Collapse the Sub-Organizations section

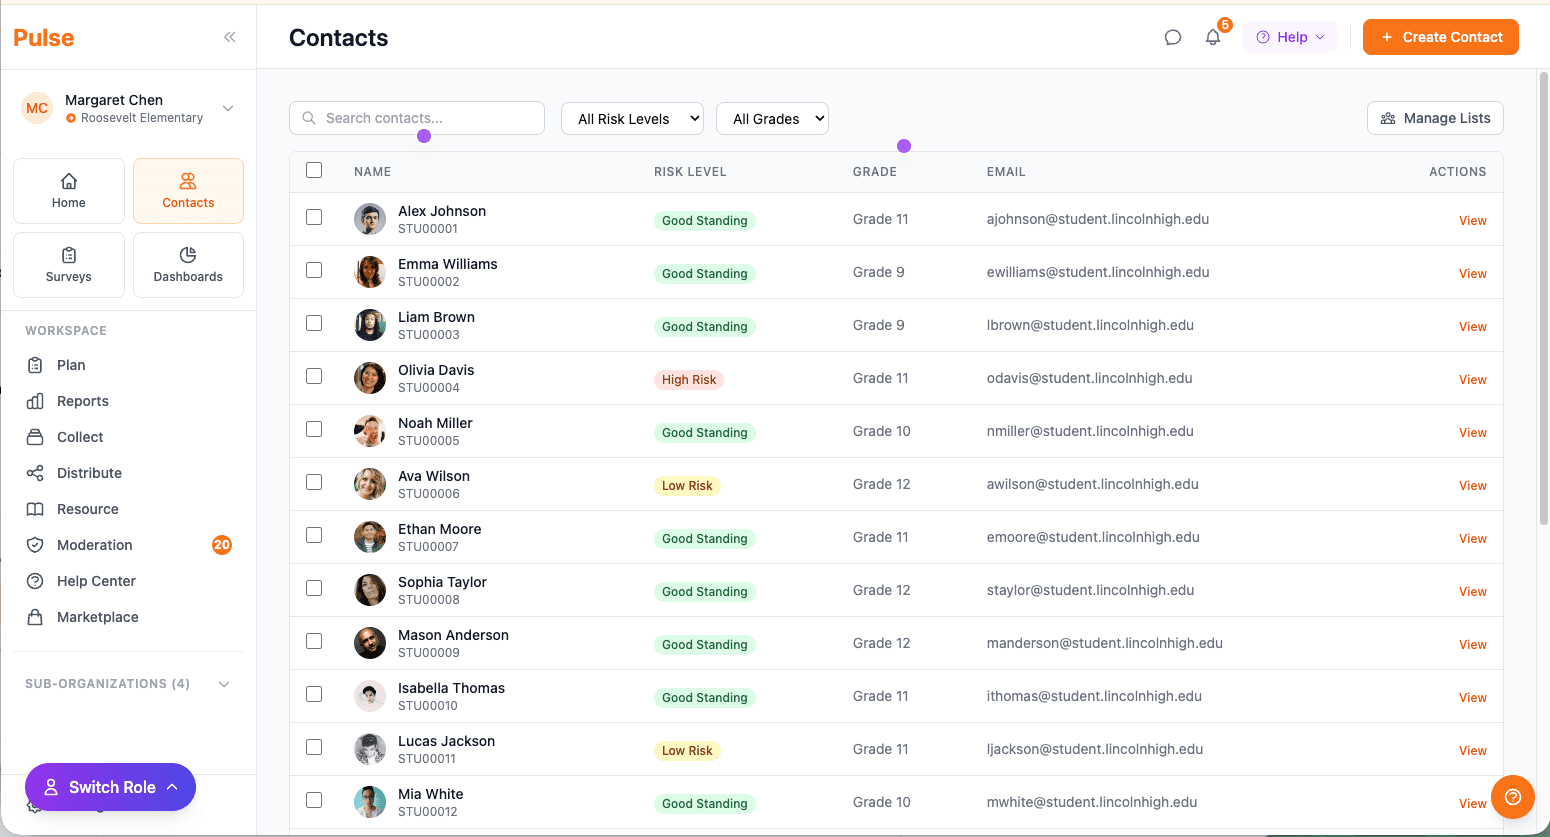(224, 683)
